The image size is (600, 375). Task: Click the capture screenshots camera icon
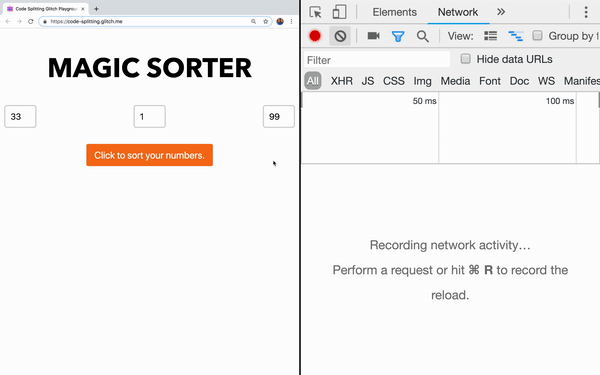tap(373, 36)
